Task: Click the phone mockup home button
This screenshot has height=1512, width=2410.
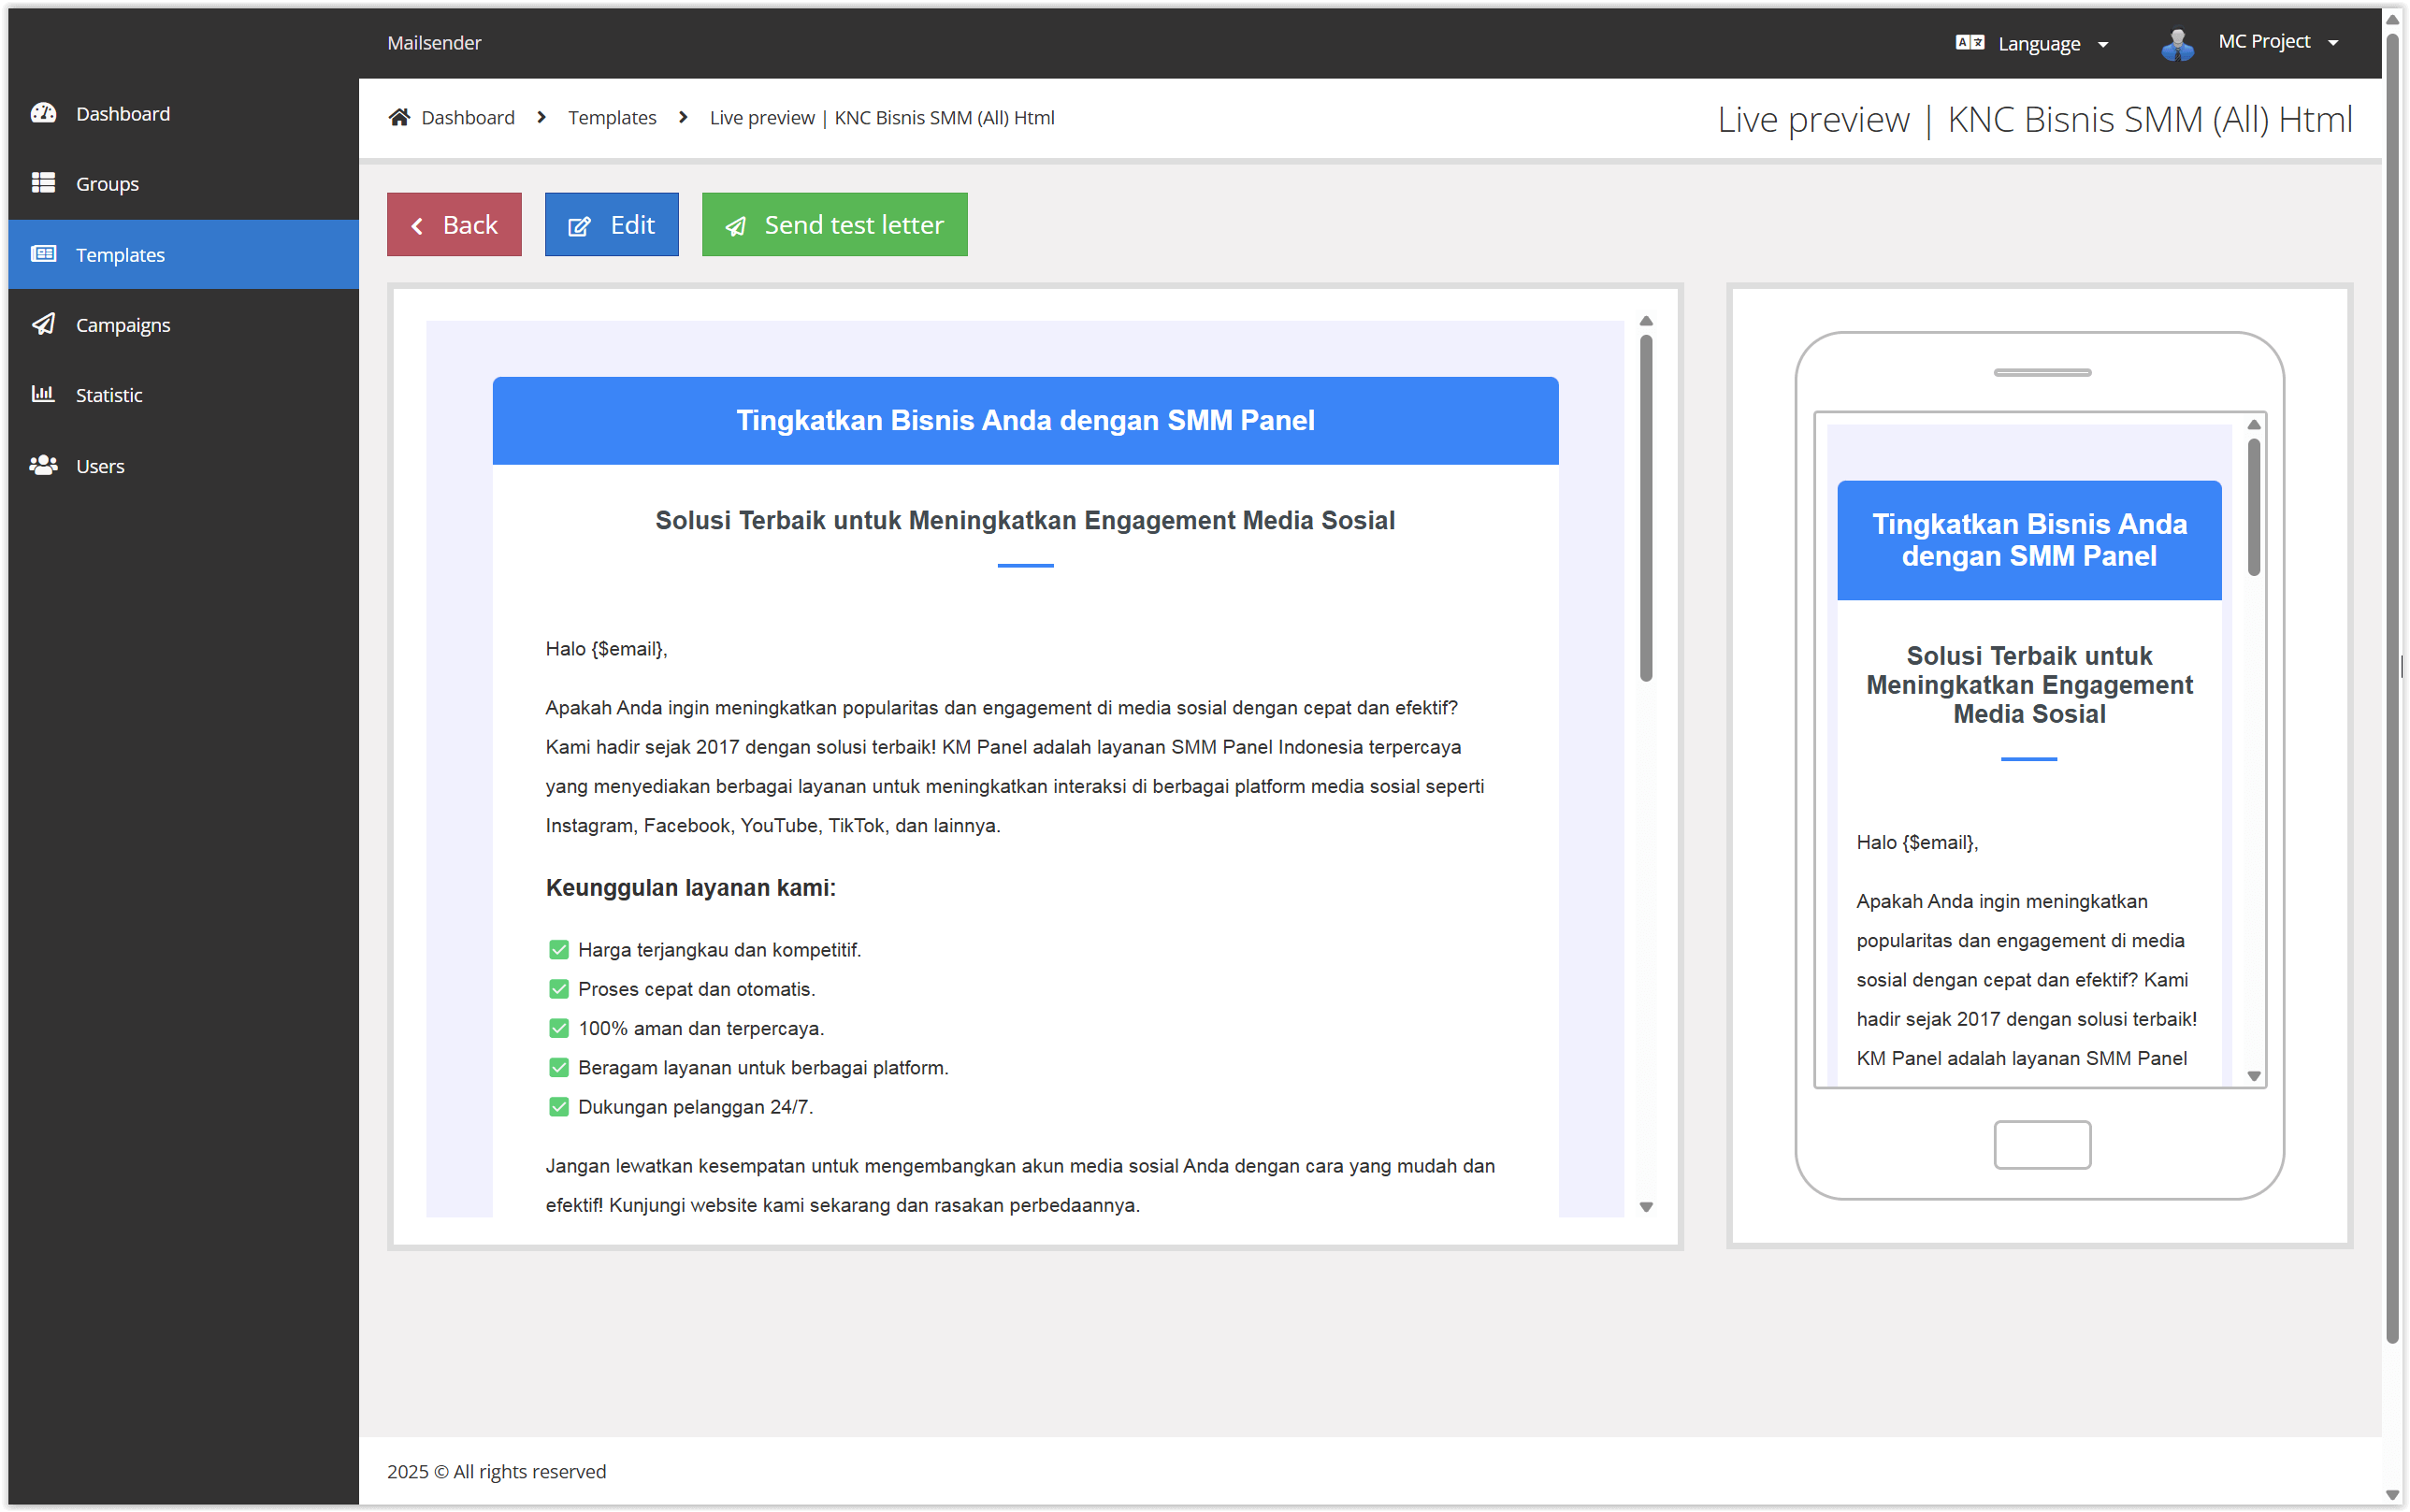Action: point(2042,1145)
